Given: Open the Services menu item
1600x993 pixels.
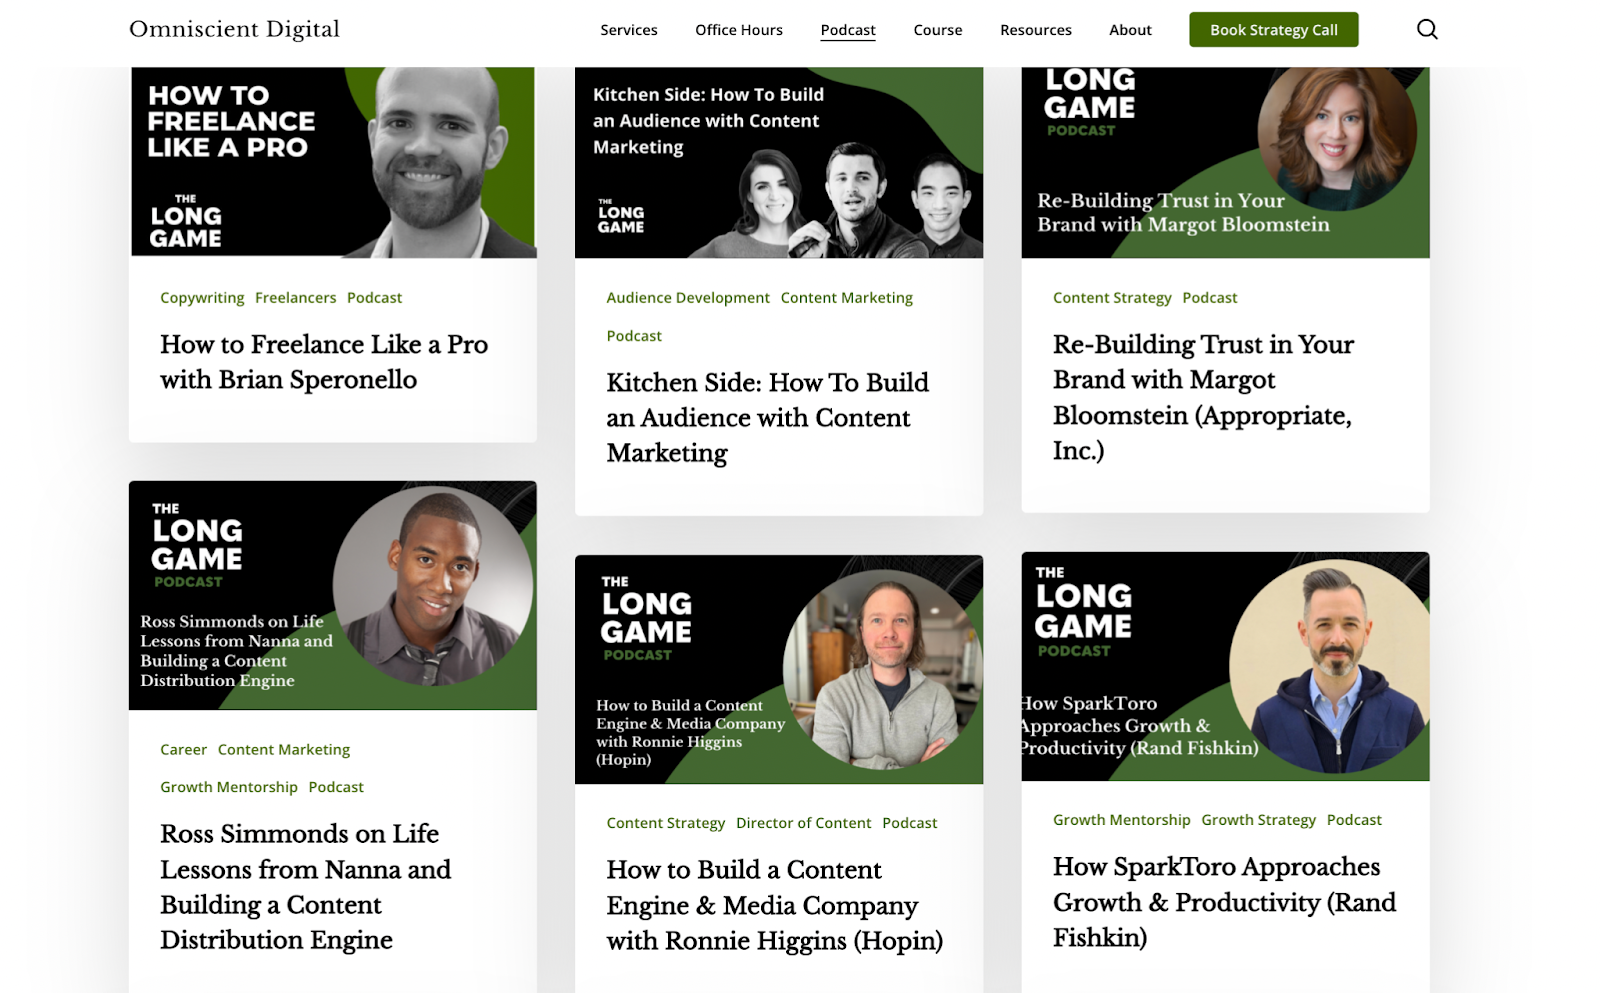Looking at the screenshot, I should point(629,30).
